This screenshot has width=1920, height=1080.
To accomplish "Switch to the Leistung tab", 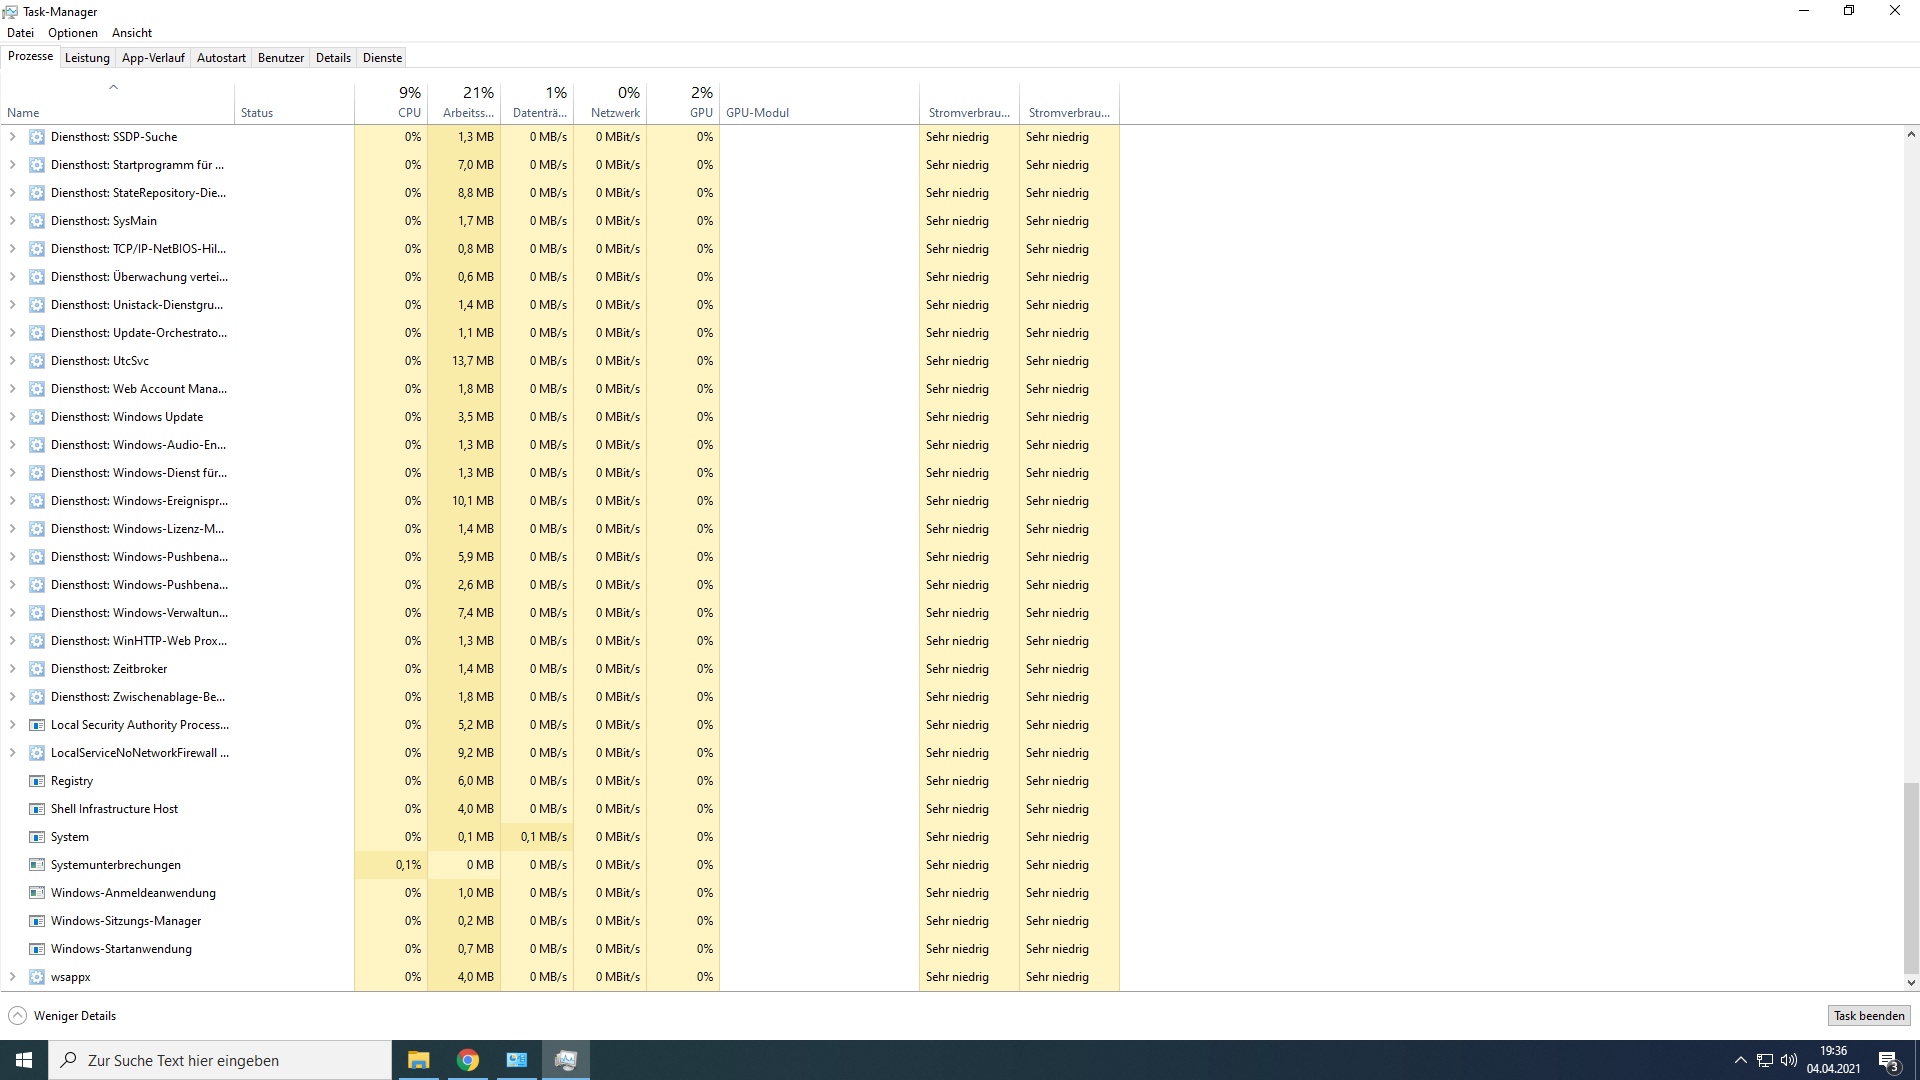I will 87,57.
